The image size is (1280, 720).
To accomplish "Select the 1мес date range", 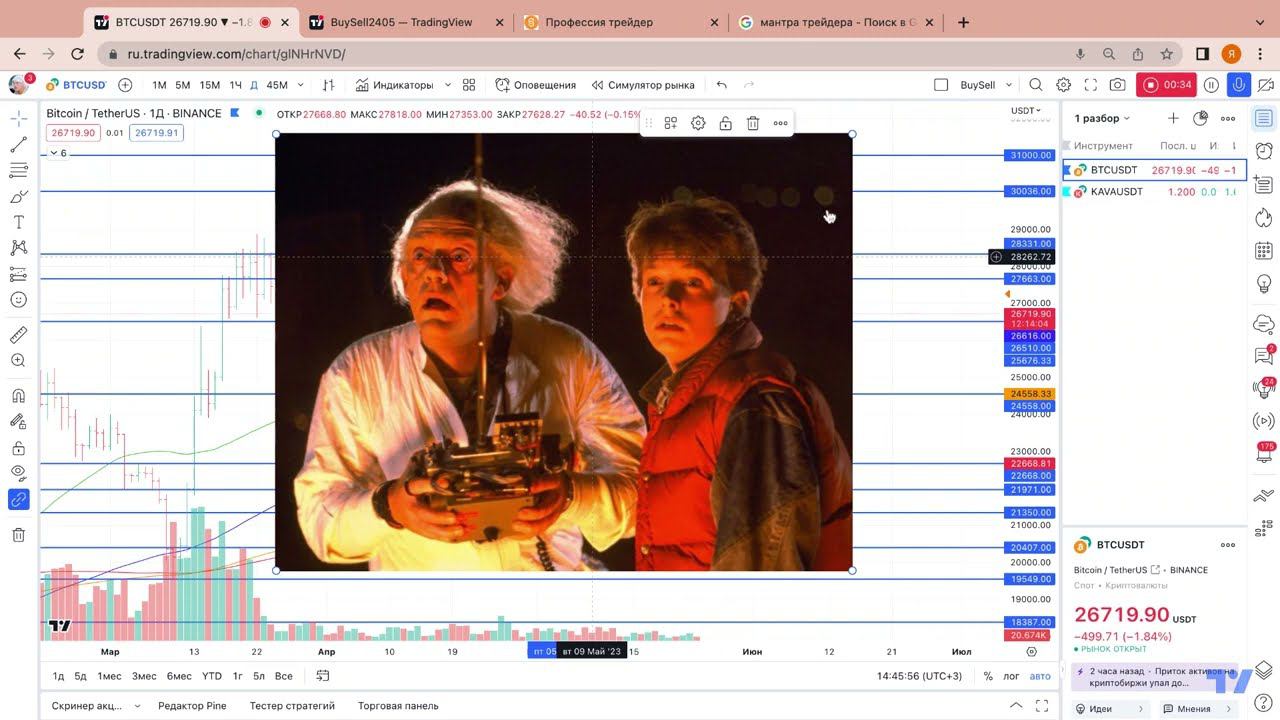I will point(109,676).
